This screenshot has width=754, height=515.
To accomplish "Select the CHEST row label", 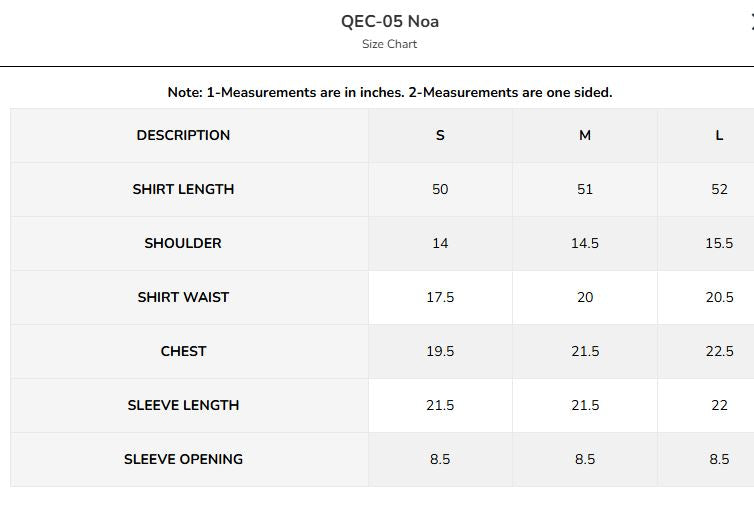I will (x=183, y=351).
